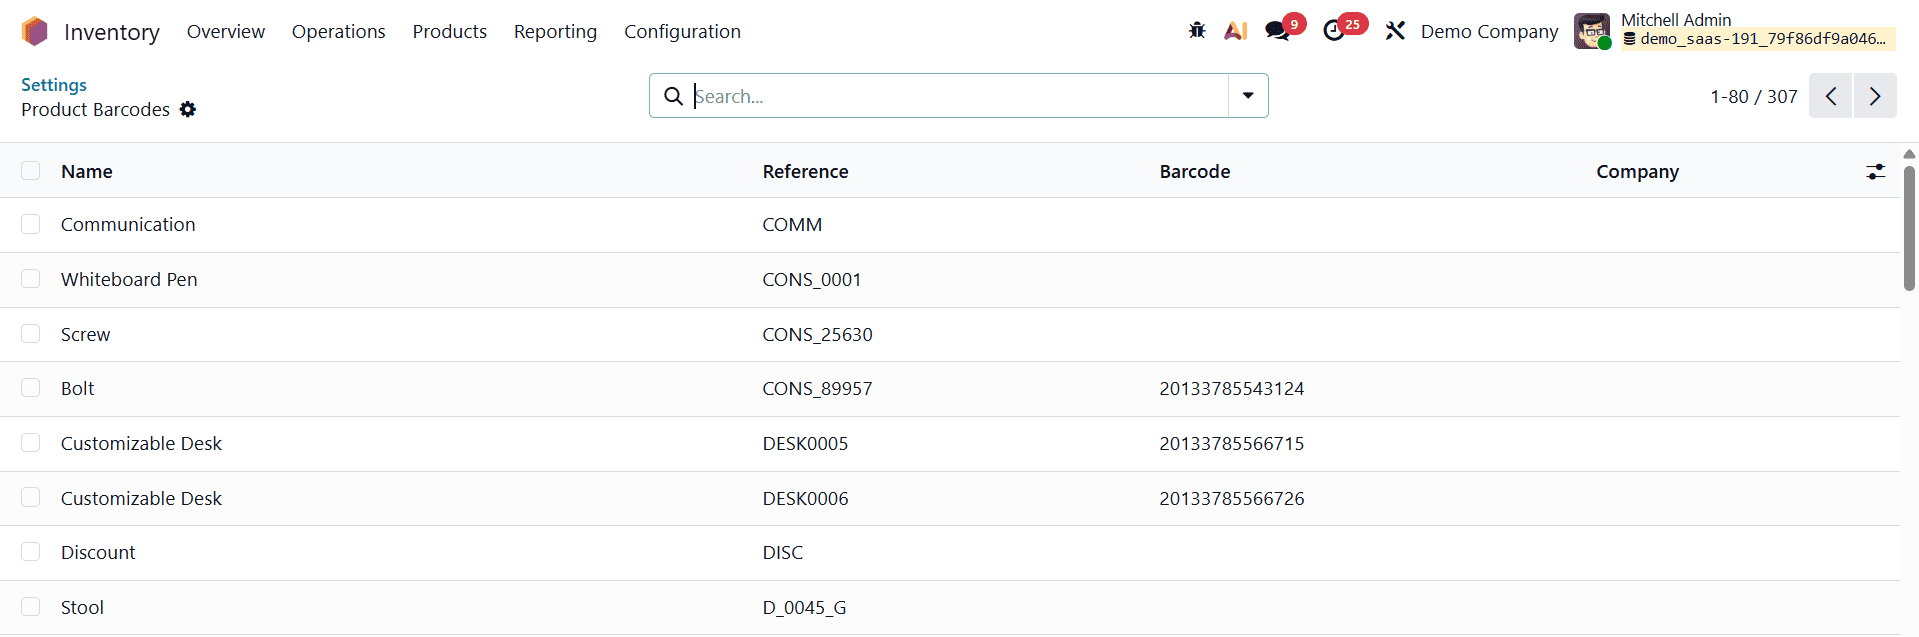Screen dimensions: 1919x637
Task: Click the DESK0006 reference cell
Action: (x=805, y=498)
